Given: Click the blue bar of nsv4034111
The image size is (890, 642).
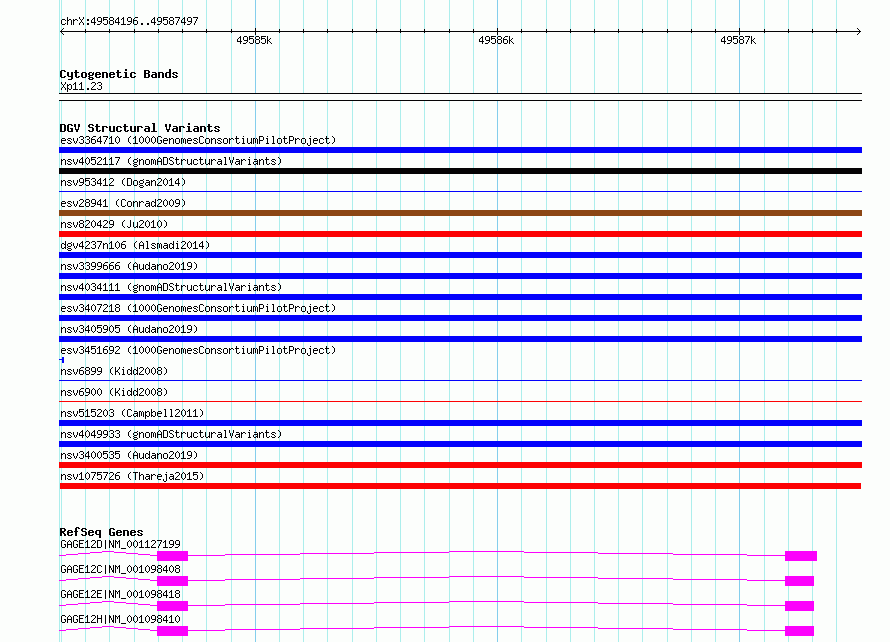Looking at the screenshot, I should (460, 297).
